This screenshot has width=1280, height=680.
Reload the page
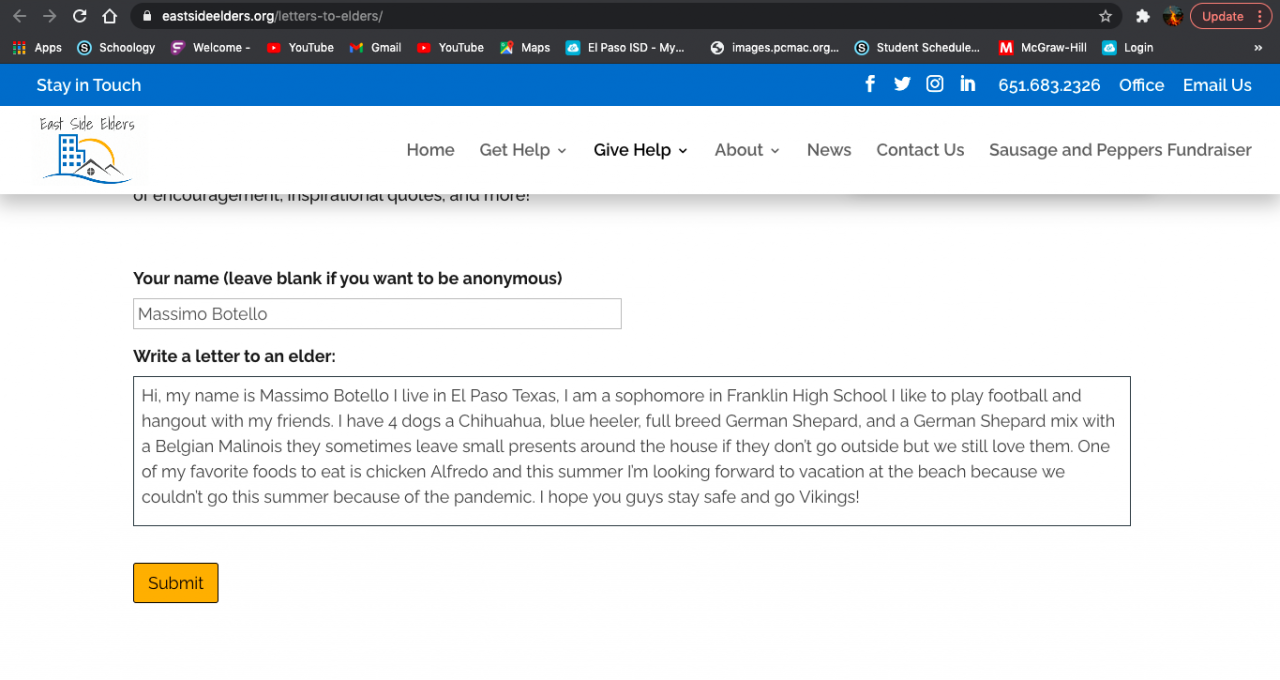click(80, 16)
